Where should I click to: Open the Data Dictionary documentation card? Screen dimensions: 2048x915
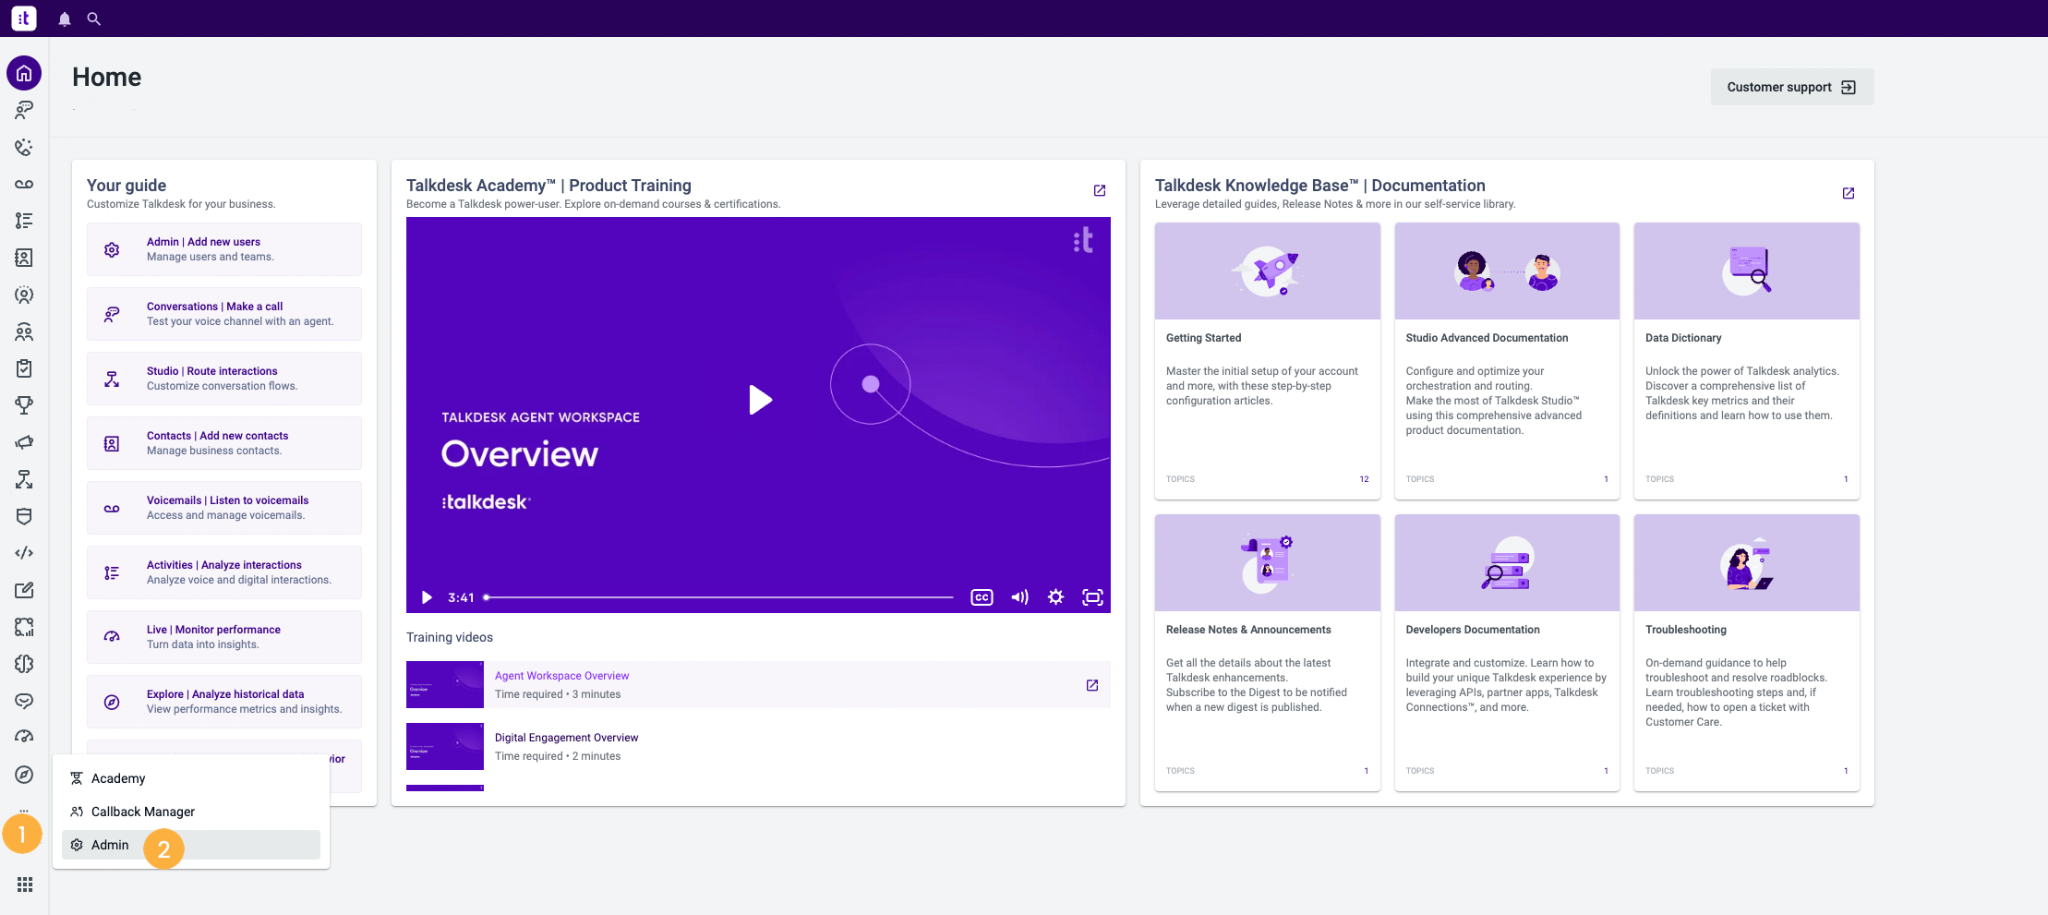(x=1746, y=360)
